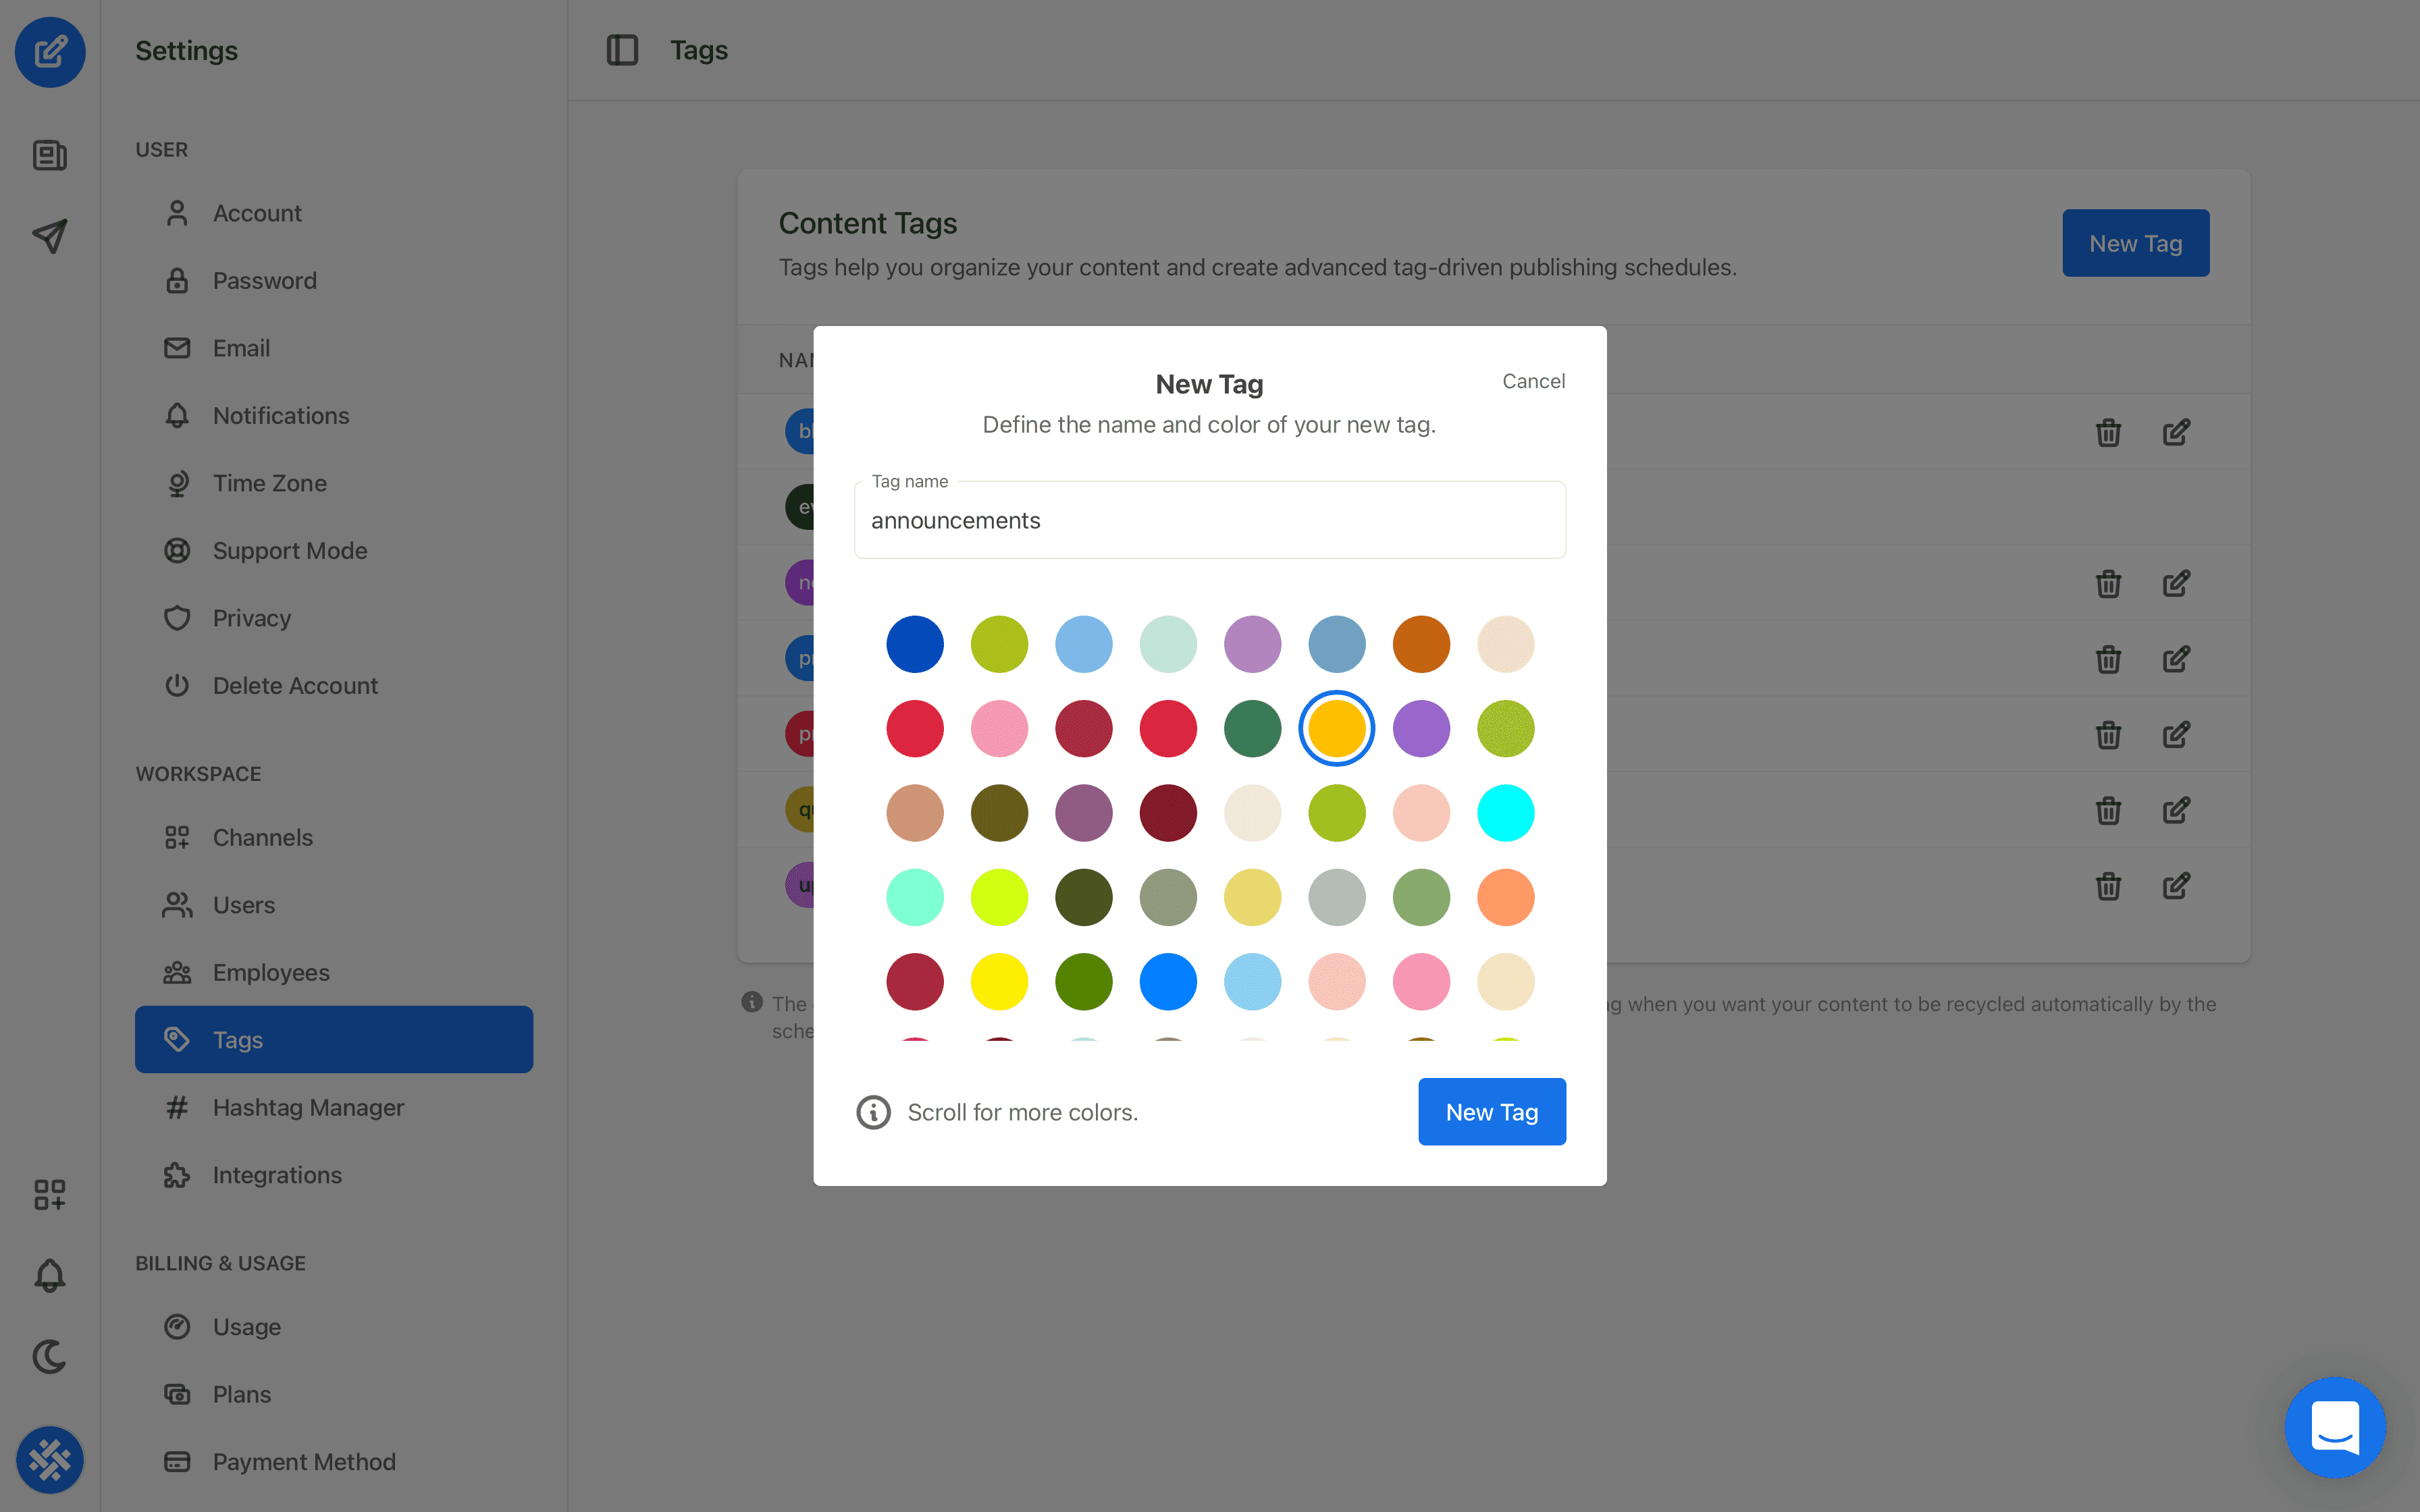This screenshot has height=1512, width=2420.
Task: Open the Account settings page
Action: coord(257,213)
